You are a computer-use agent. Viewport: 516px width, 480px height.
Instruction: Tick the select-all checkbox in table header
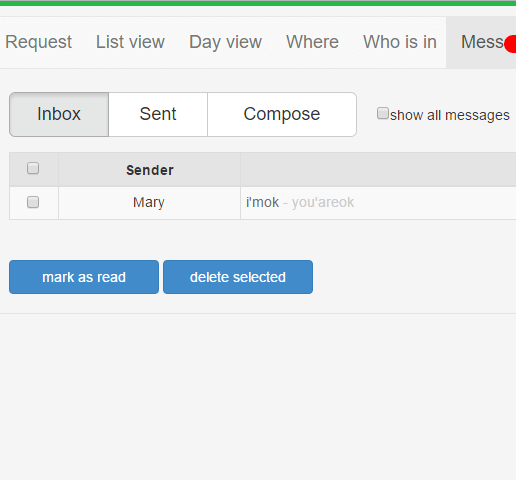33,168
